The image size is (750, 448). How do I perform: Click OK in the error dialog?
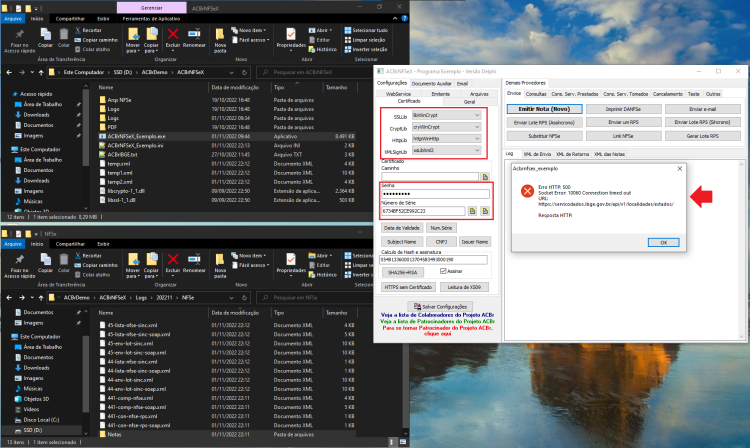coord(663,242)
